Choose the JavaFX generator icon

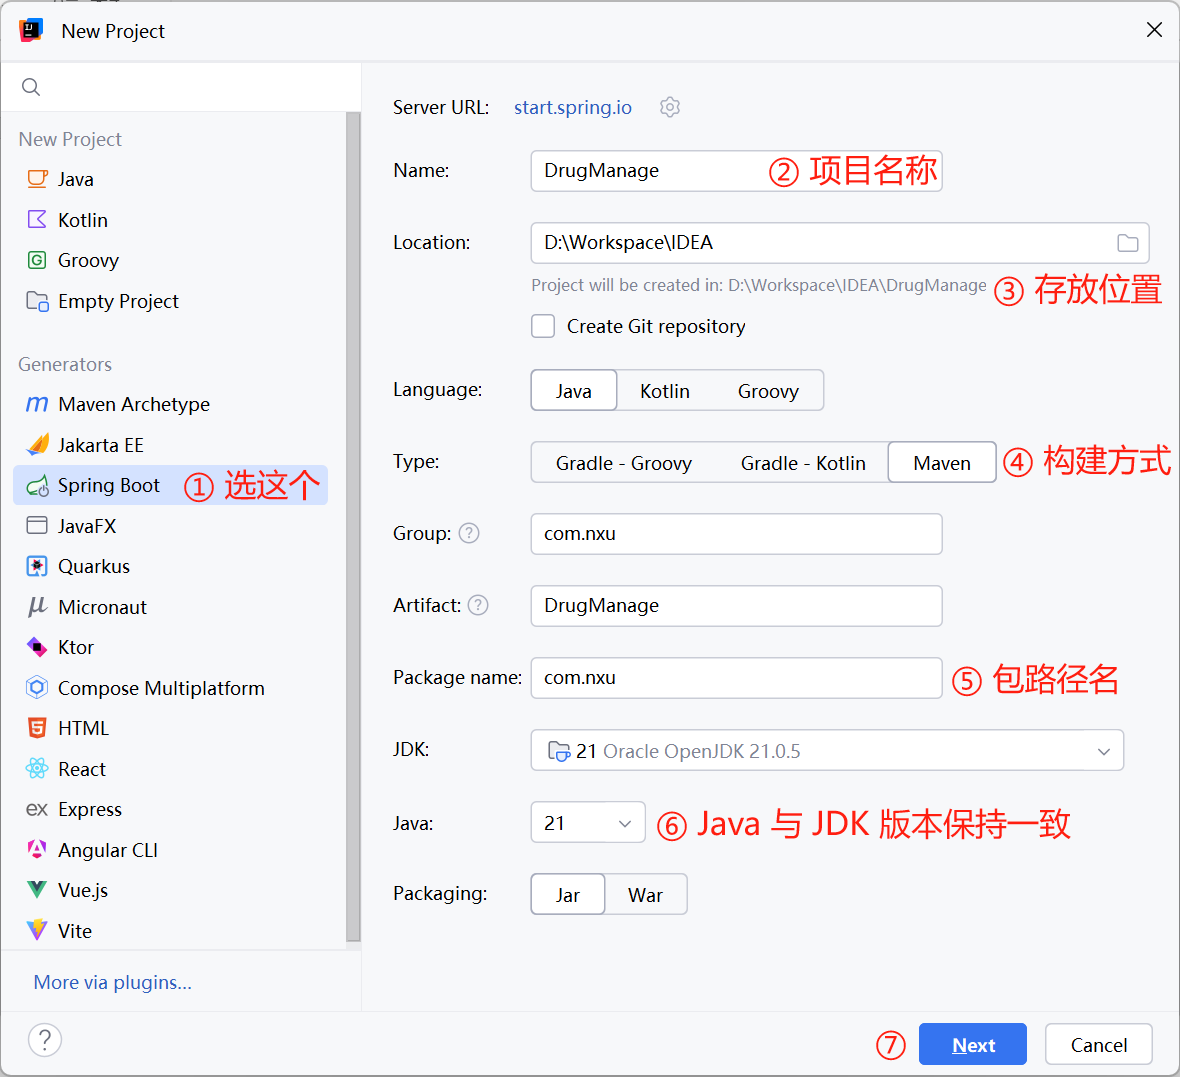[37, 525]
